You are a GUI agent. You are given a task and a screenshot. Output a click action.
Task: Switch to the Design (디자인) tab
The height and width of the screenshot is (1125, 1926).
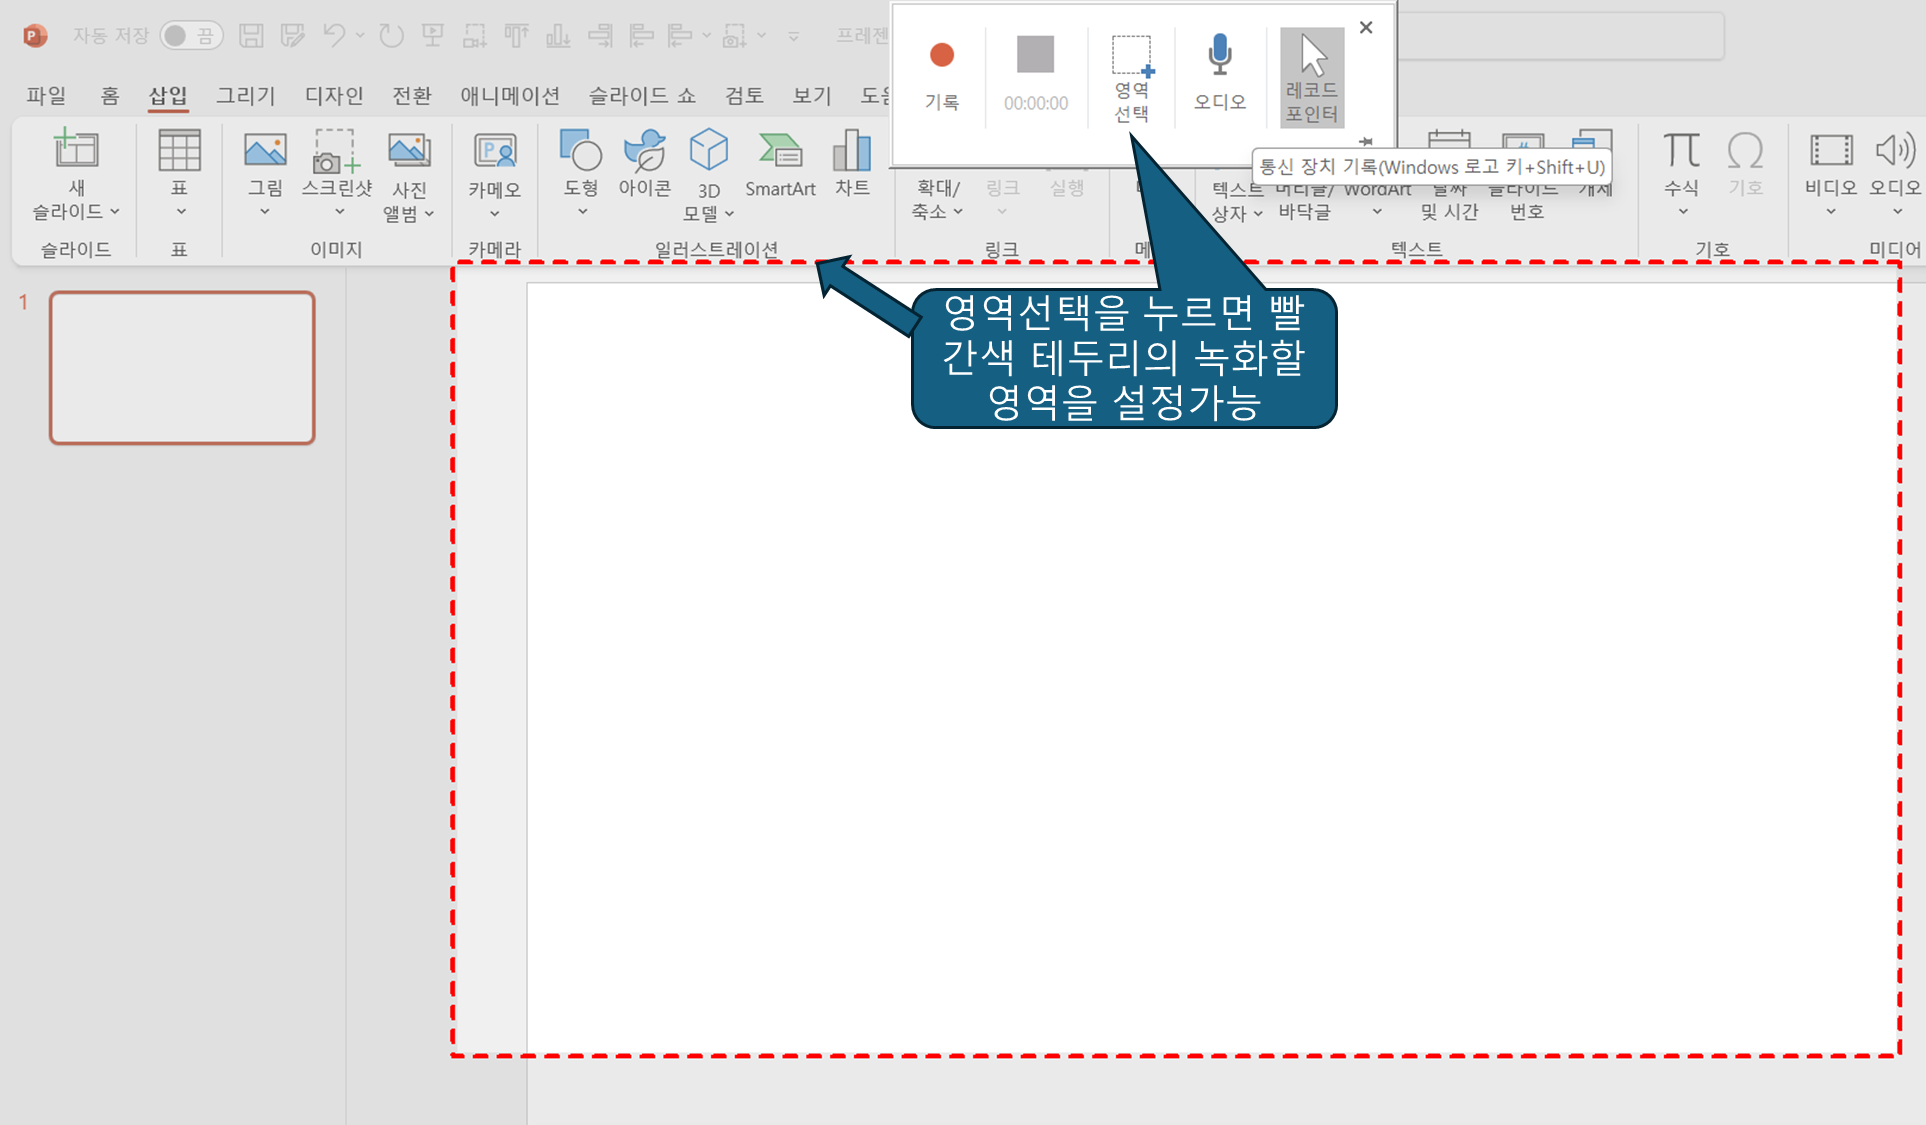click(333, 95)
